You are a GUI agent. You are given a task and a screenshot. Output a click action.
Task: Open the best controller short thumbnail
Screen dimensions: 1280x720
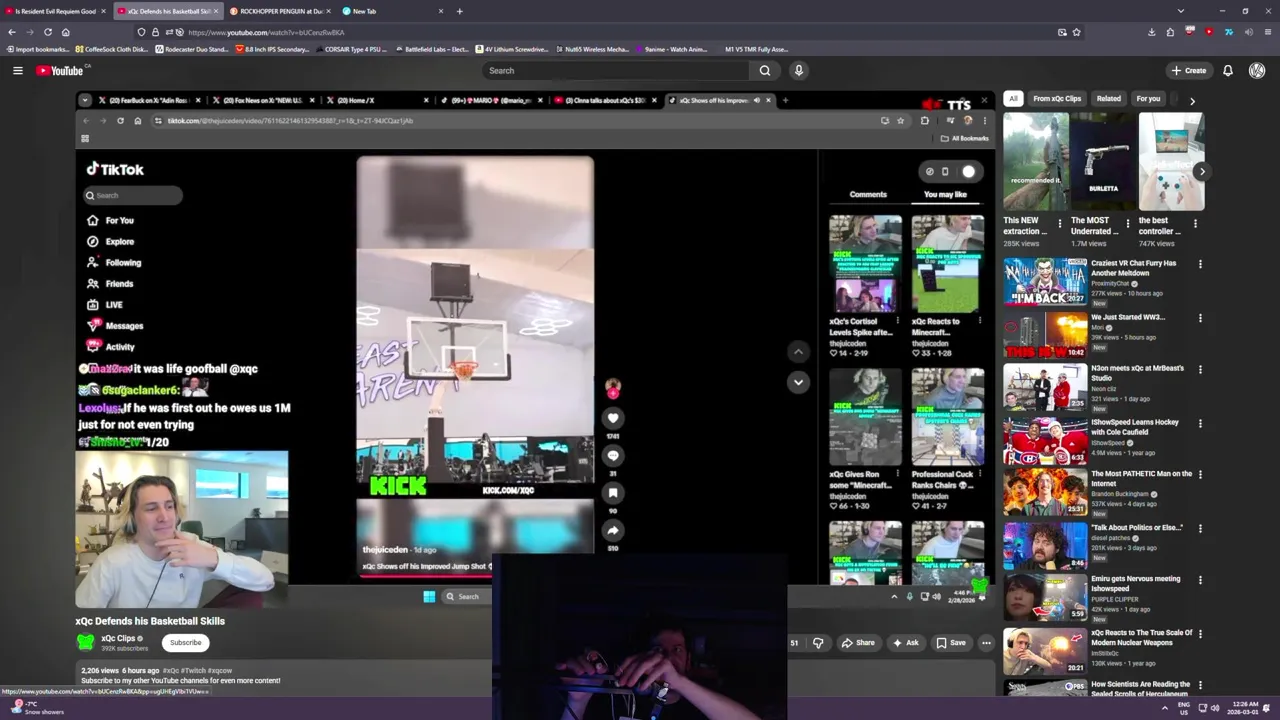pos(1171,162)
